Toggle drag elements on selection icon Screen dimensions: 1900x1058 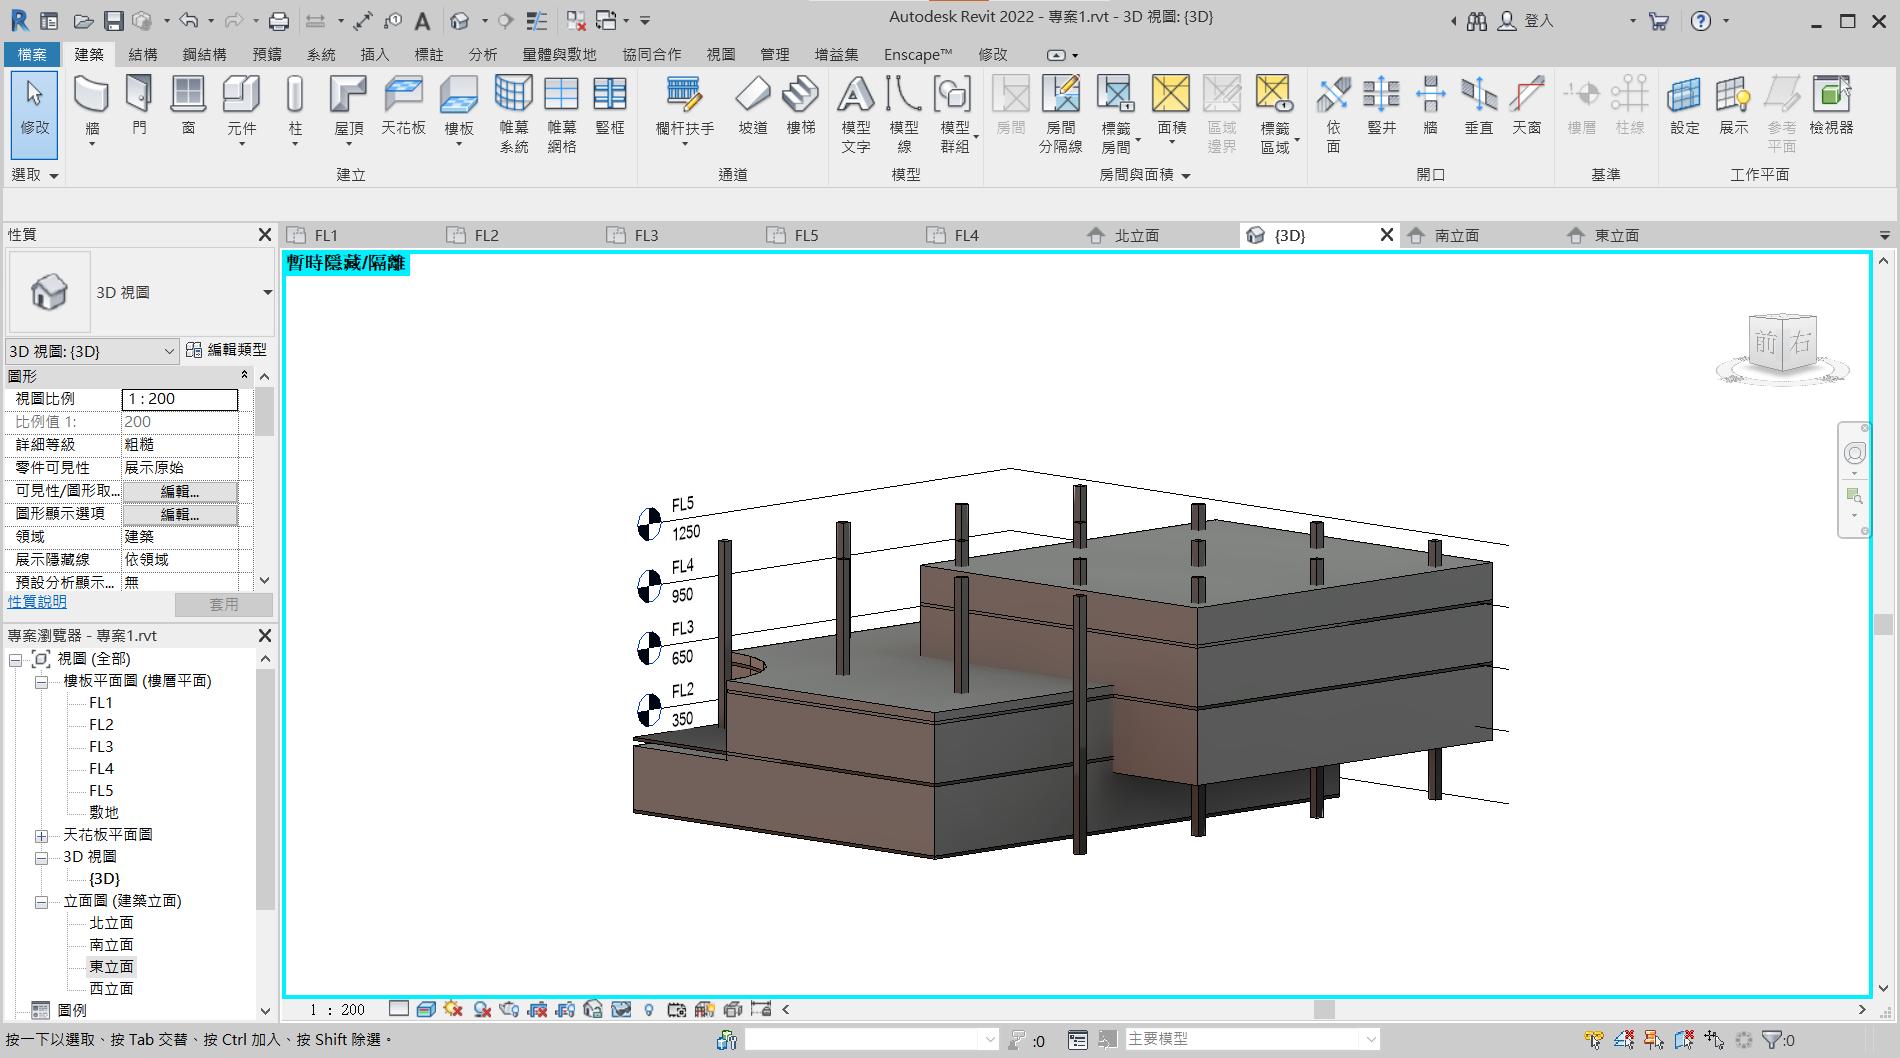[1714, 1040]
